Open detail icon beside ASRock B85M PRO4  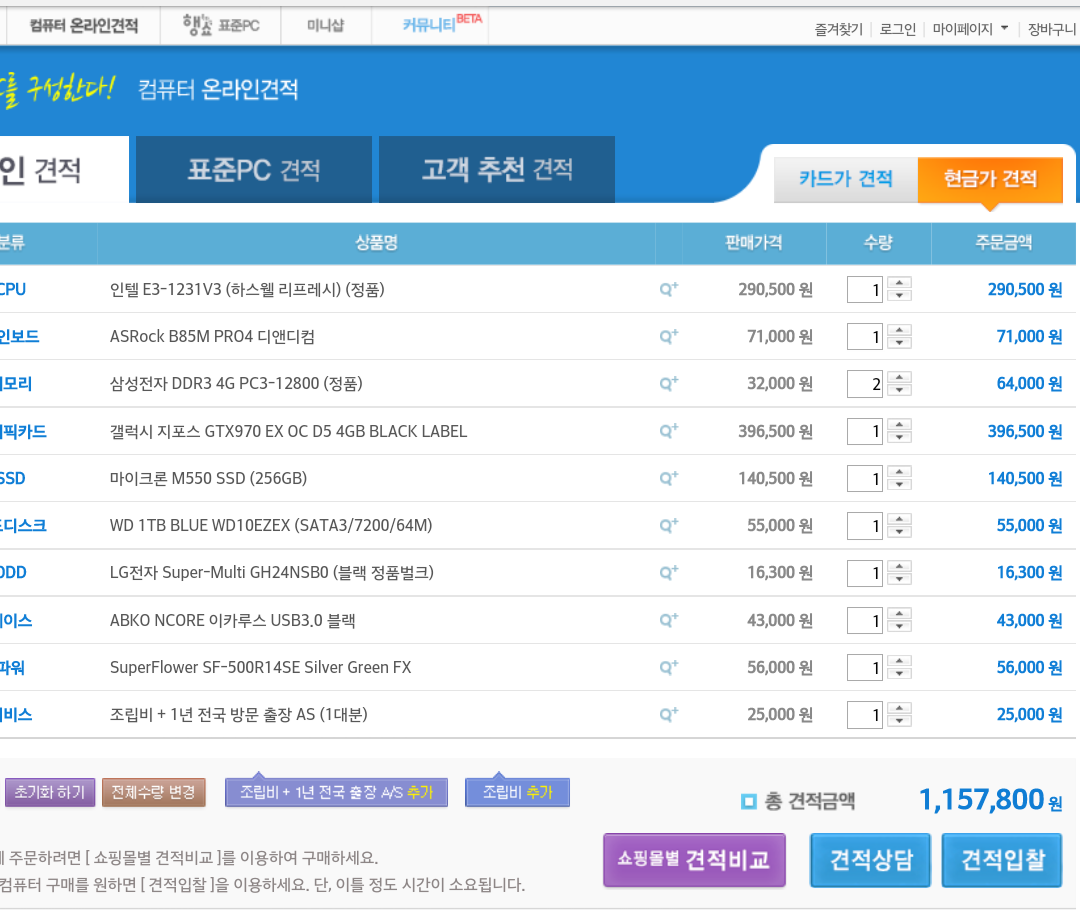[x=668, y=337]
